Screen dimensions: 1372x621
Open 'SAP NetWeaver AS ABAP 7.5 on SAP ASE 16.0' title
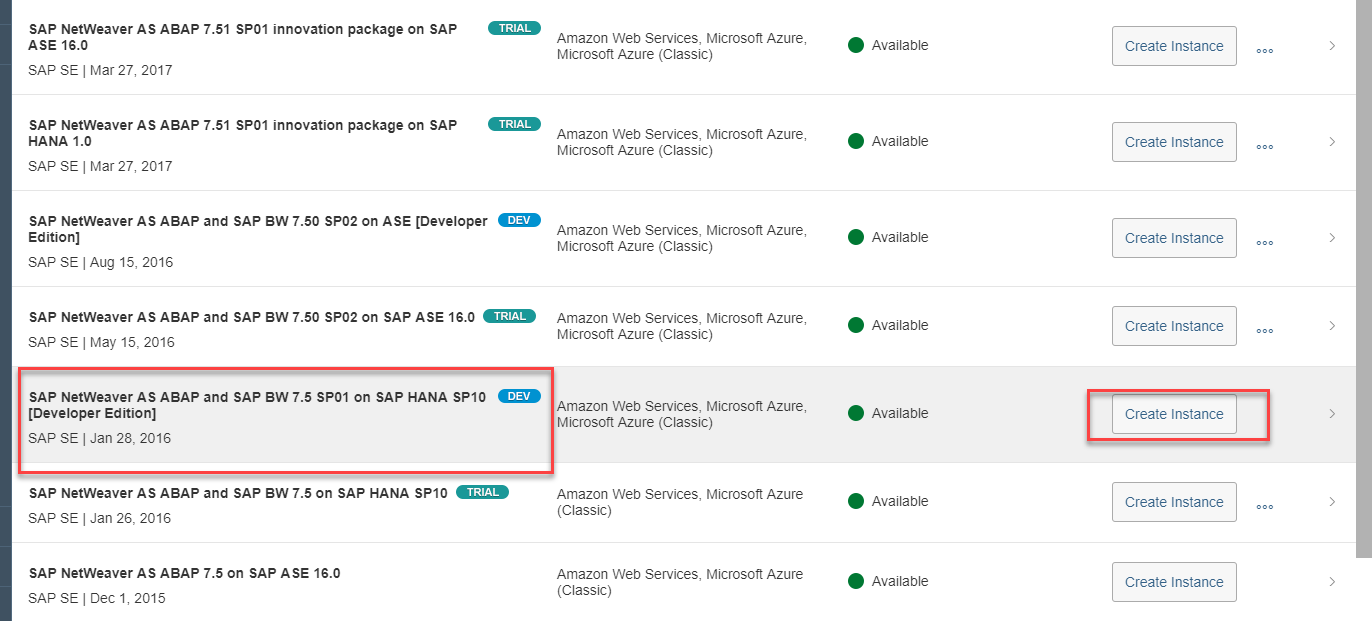[185, 573]
